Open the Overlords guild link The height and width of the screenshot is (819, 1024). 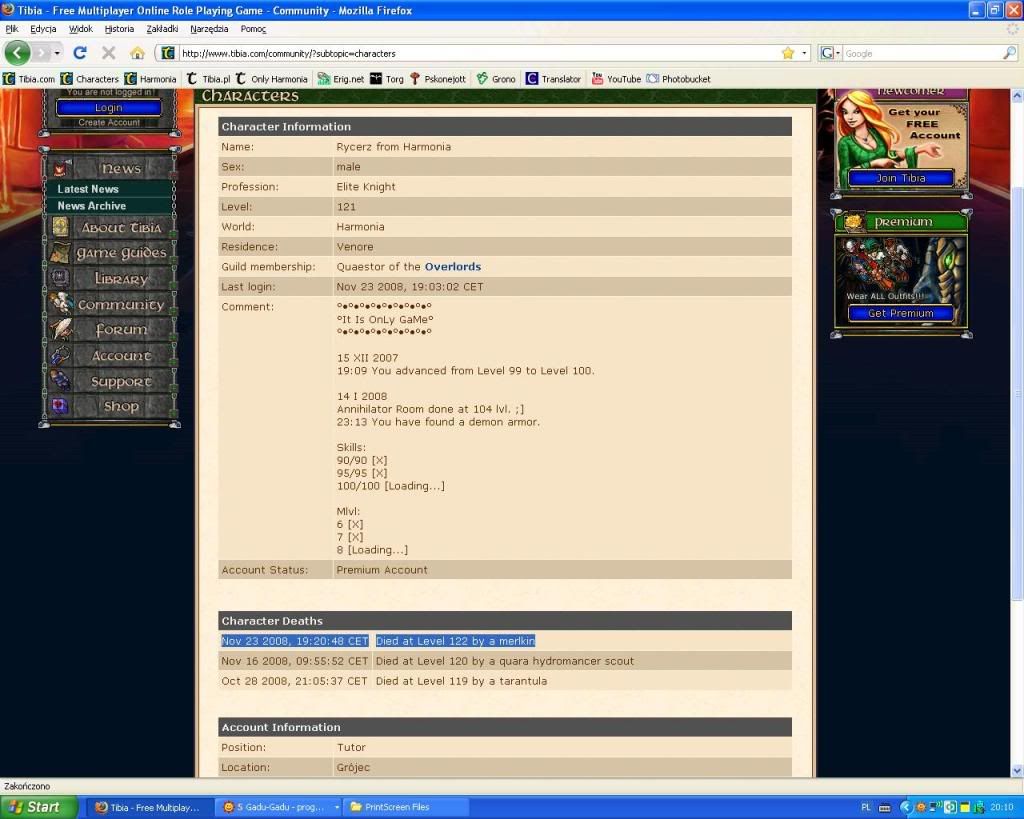click(x=453, y=266)
